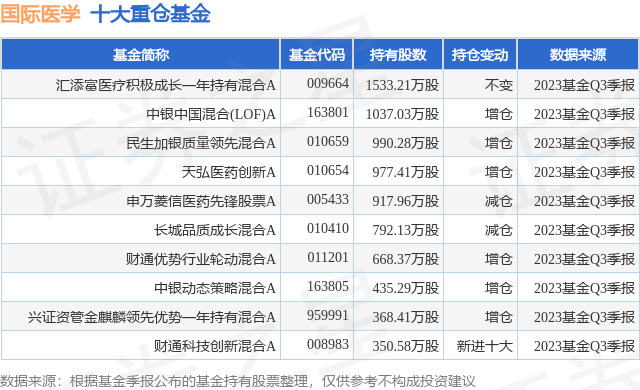The image size is (640, 390).
Task: Click fund 财通优势行业轮动混合A
Action: click(x=201, y=259)
